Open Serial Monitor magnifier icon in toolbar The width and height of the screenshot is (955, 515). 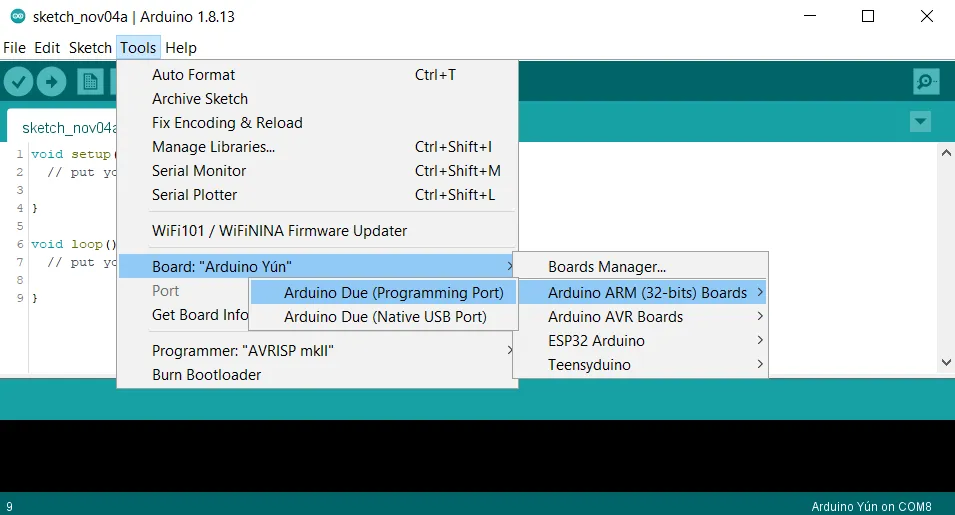click(926, 82)
